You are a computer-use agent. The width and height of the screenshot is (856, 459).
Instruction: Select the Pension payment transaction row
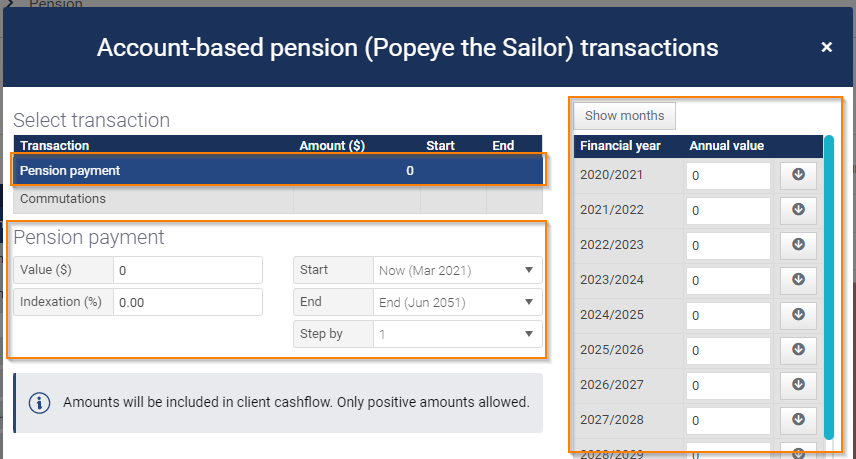click(278, 170)
